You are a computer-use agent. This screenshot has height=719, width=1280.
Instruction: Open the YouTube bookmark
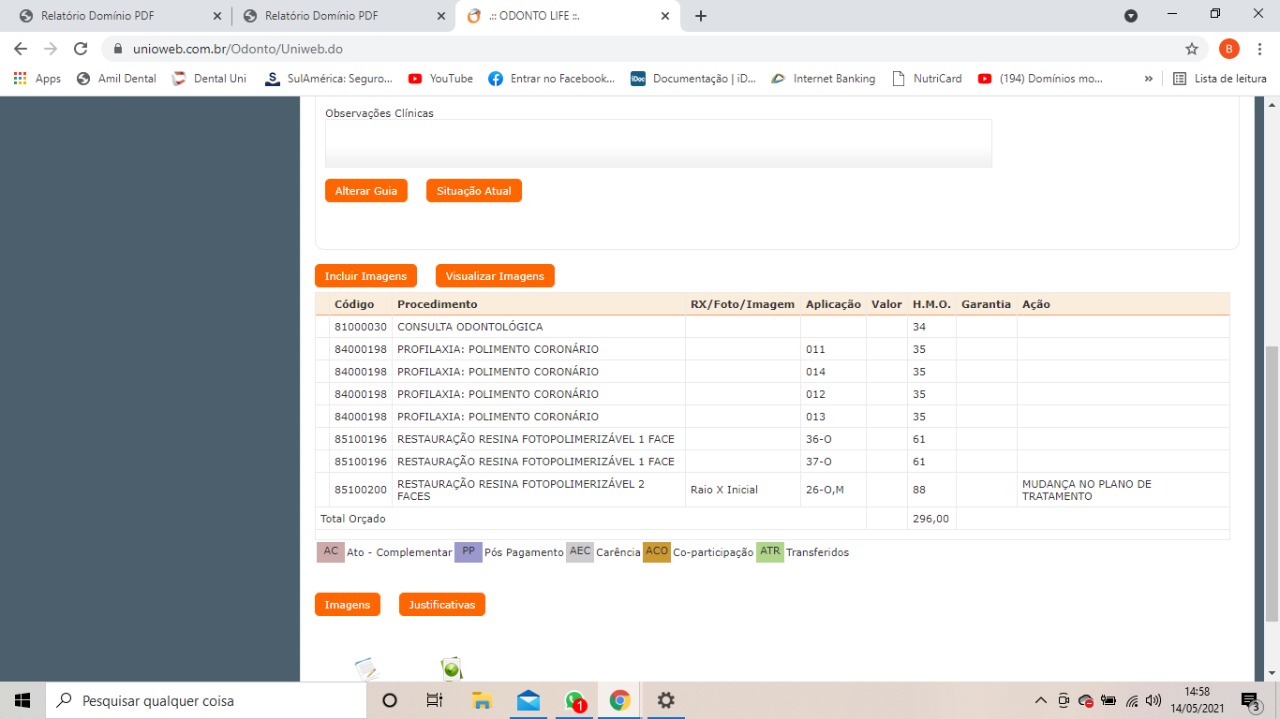tap(440, 79)
